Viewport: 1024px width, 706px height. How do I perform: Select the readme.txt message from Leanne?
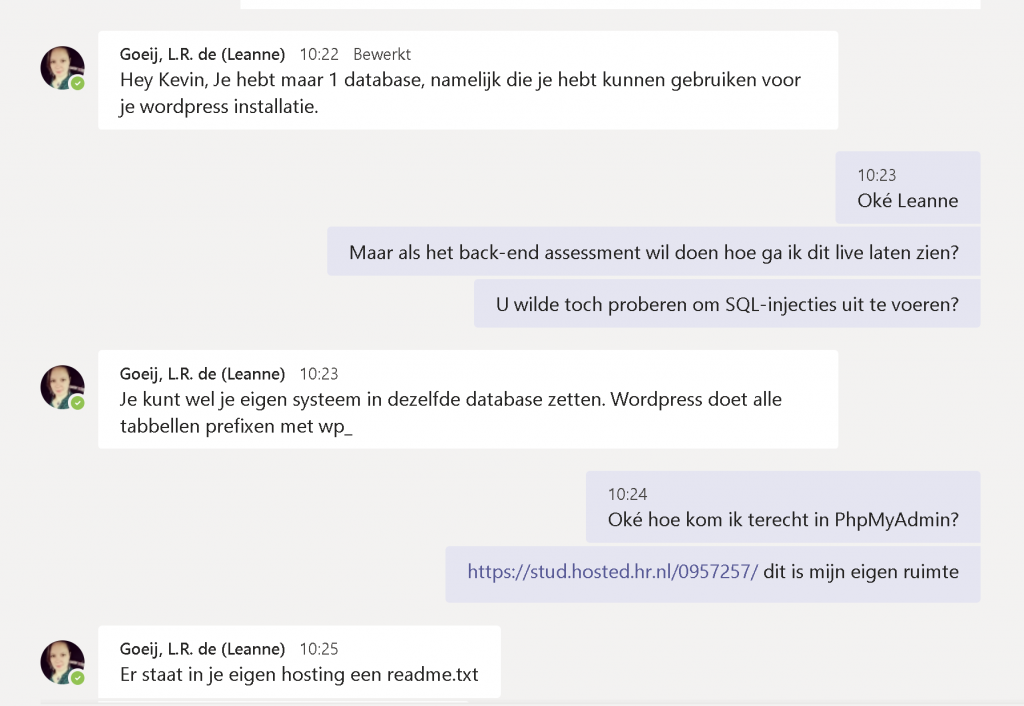[x=299, y=662]
